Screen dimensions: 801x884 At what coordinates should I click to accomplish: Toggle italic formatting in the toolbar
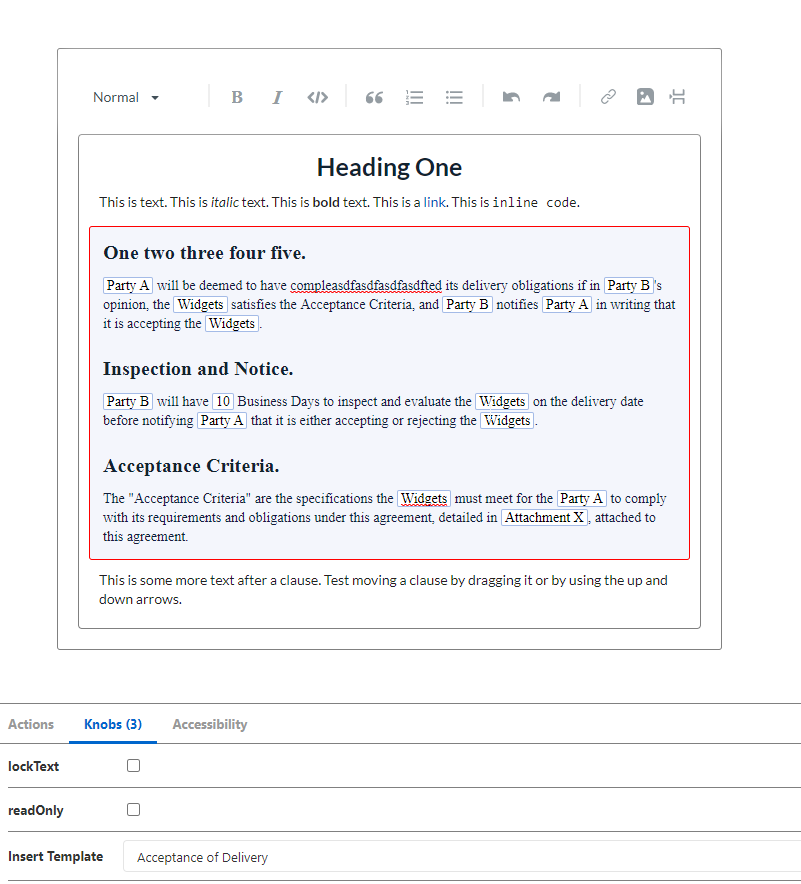277,97
